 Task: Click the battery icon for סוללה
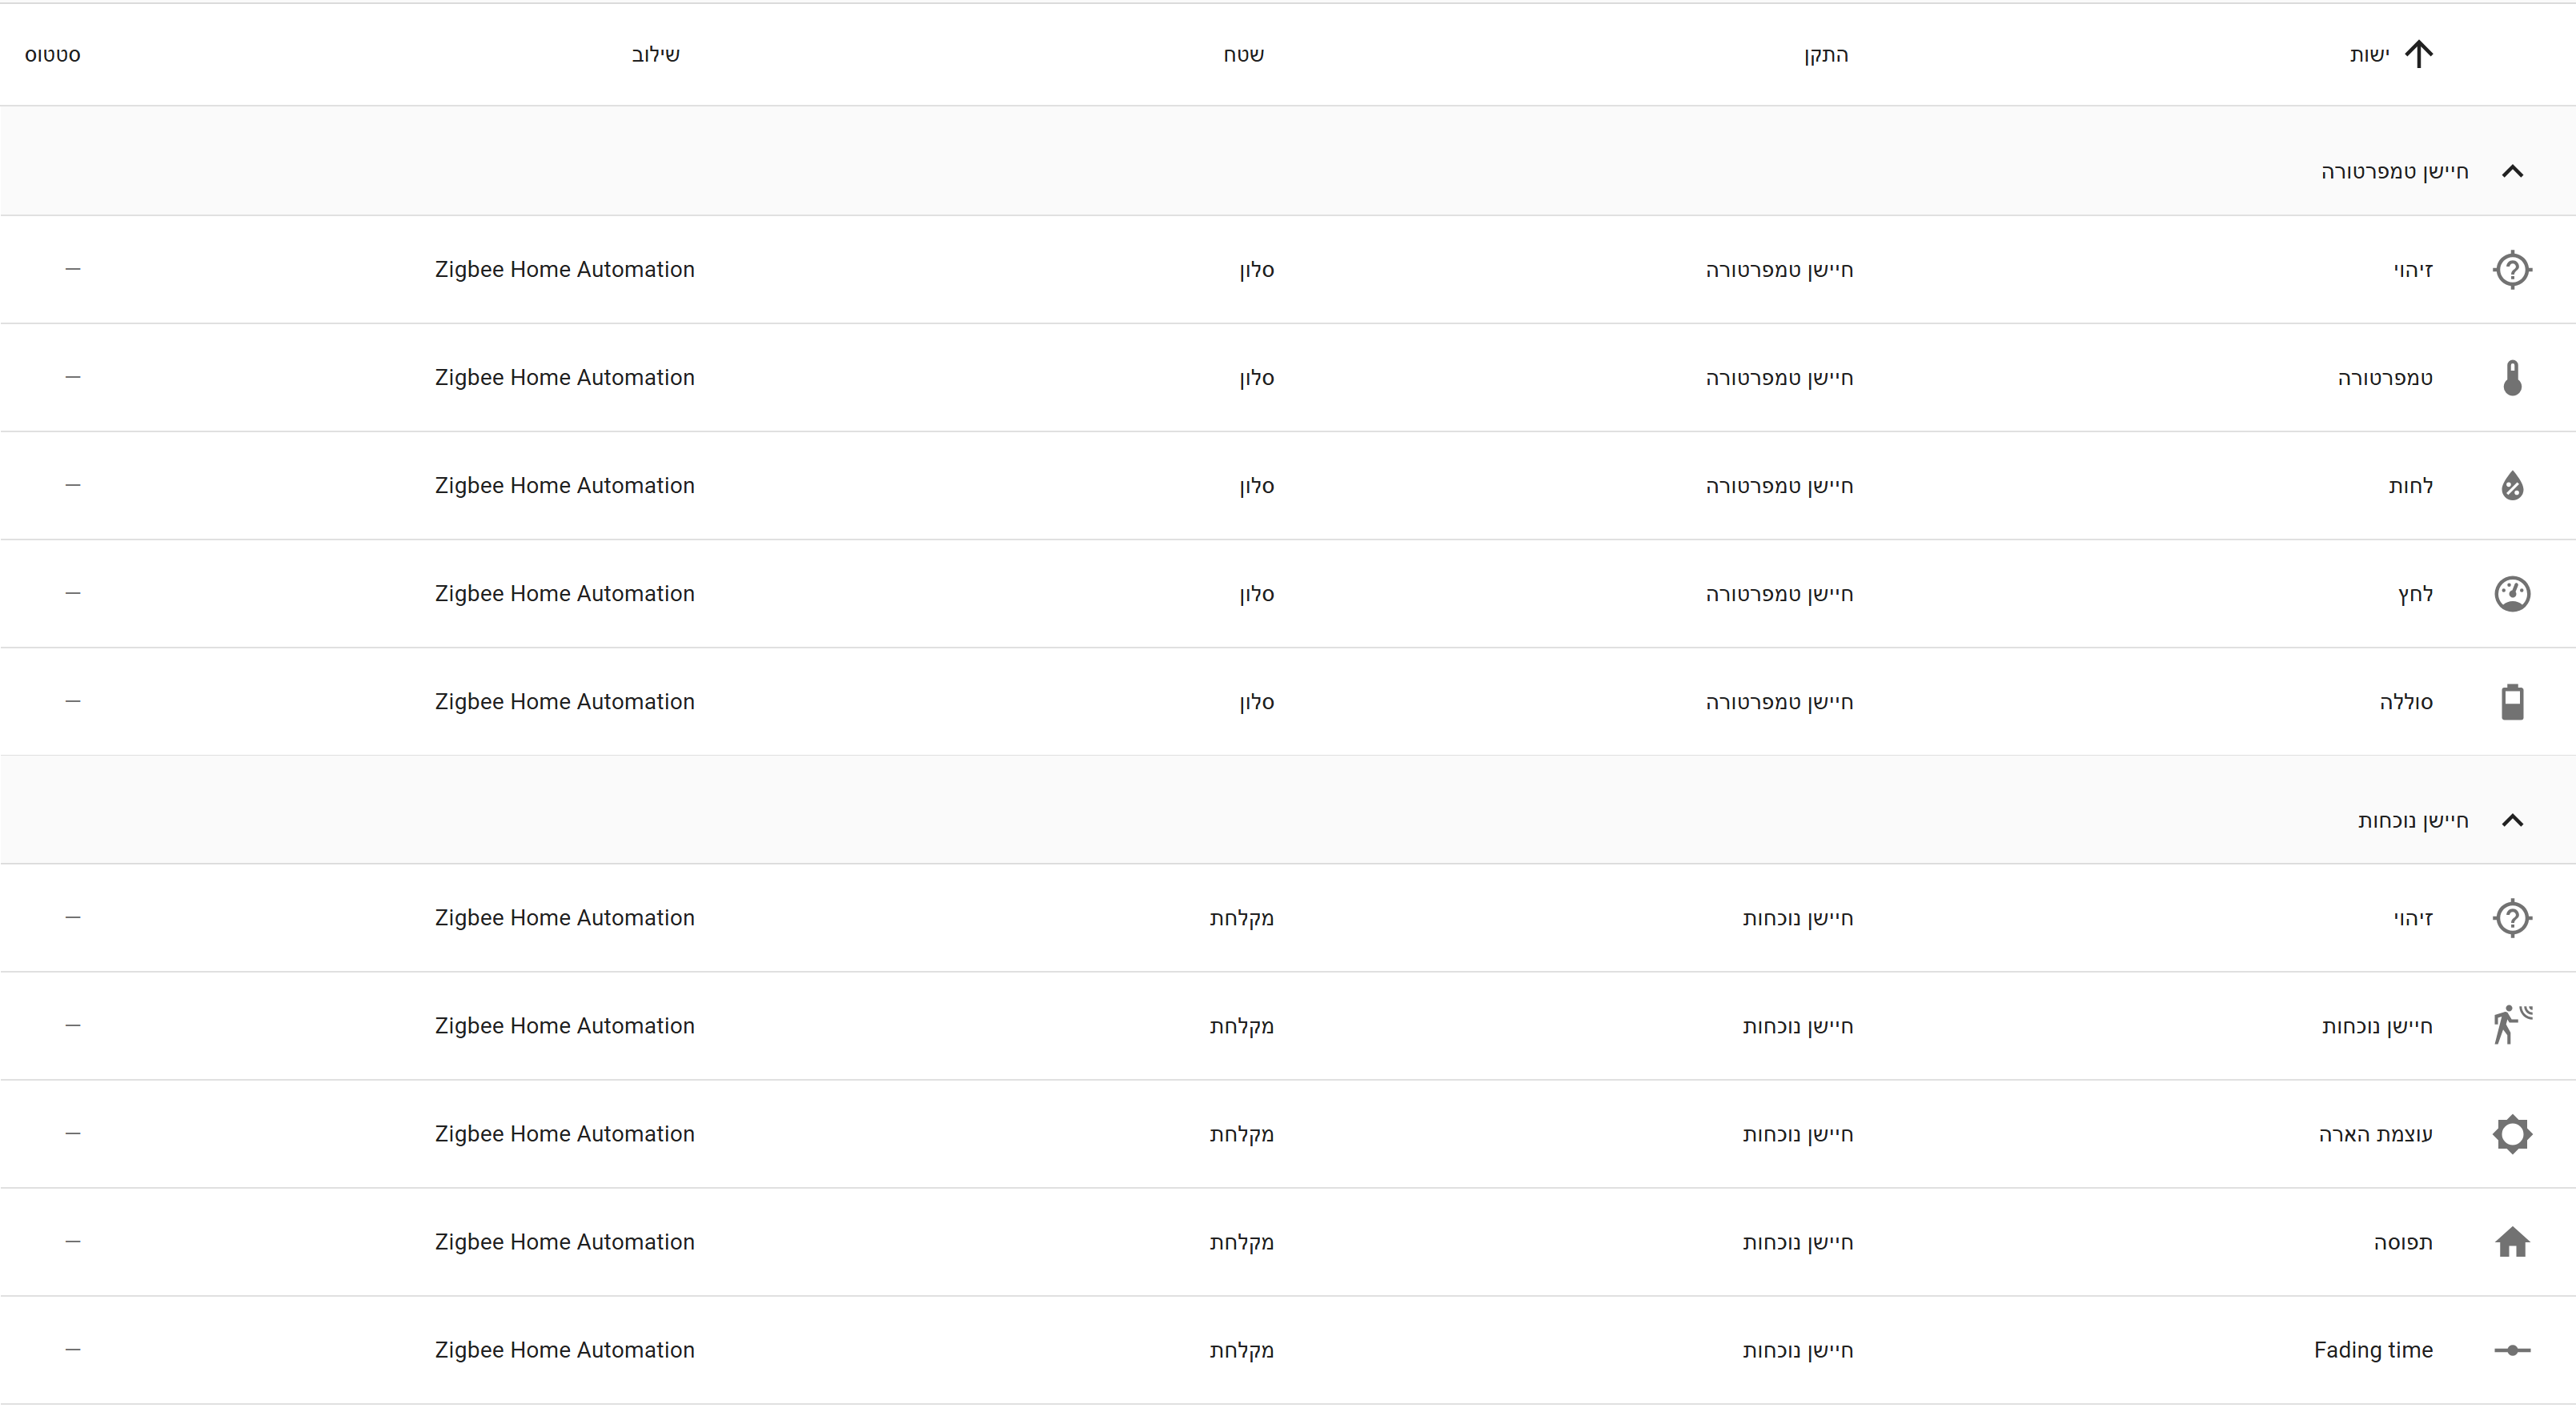(2511, 702)
